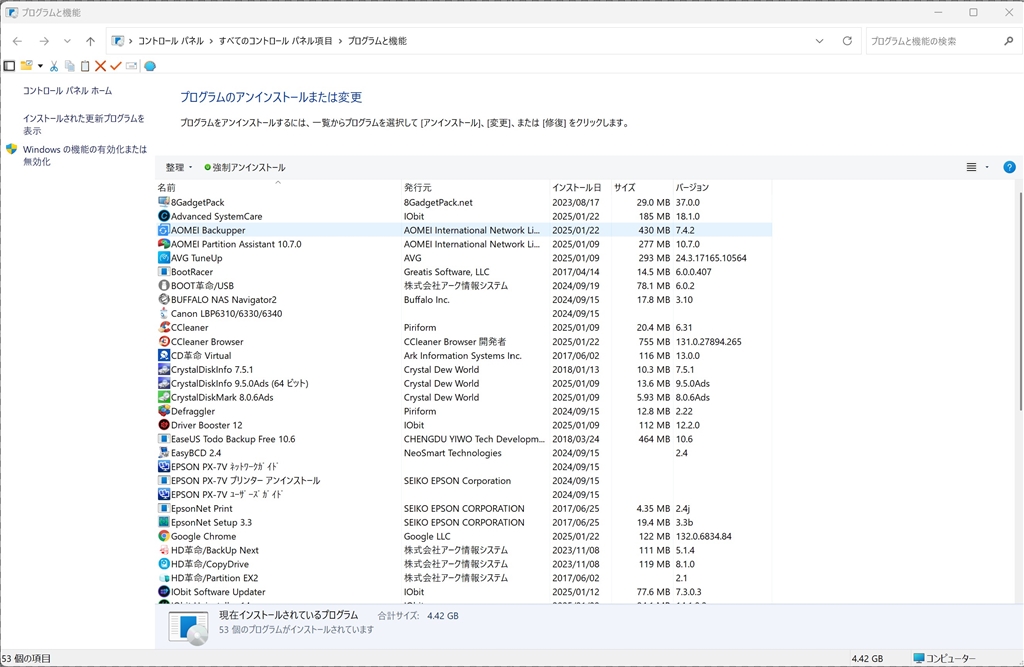Open help with the blue question icon
Viewport: 1024px width, 667px height.
pyautogui.click(x=1009, y=167)
